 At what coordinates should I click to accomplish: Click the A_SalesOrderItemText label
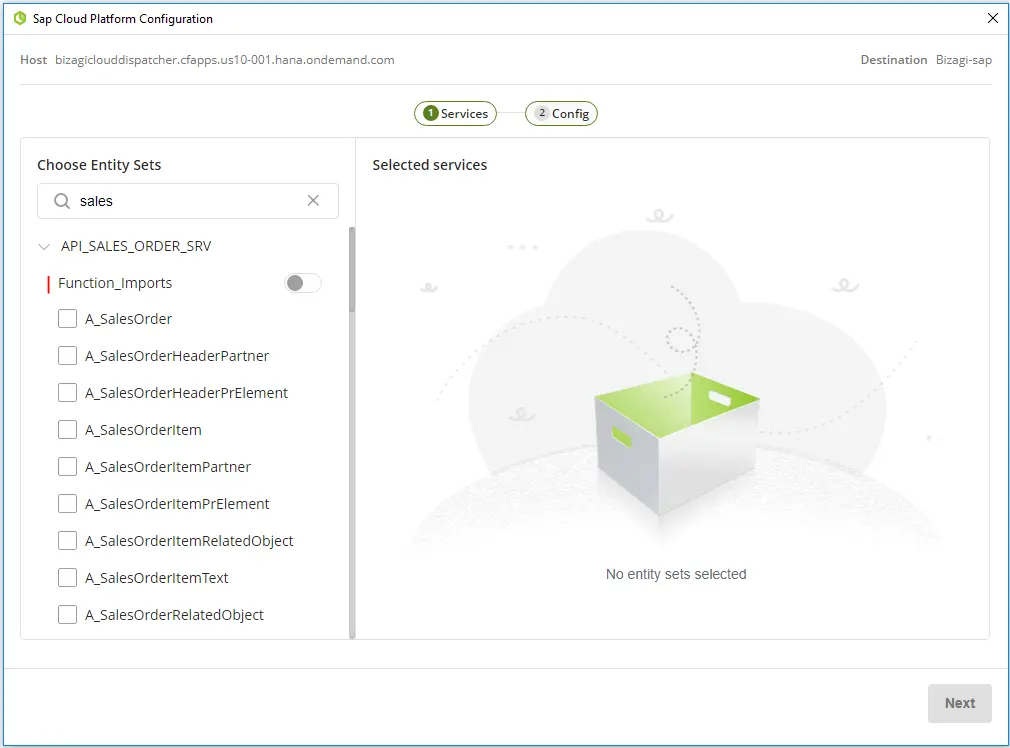157,578
